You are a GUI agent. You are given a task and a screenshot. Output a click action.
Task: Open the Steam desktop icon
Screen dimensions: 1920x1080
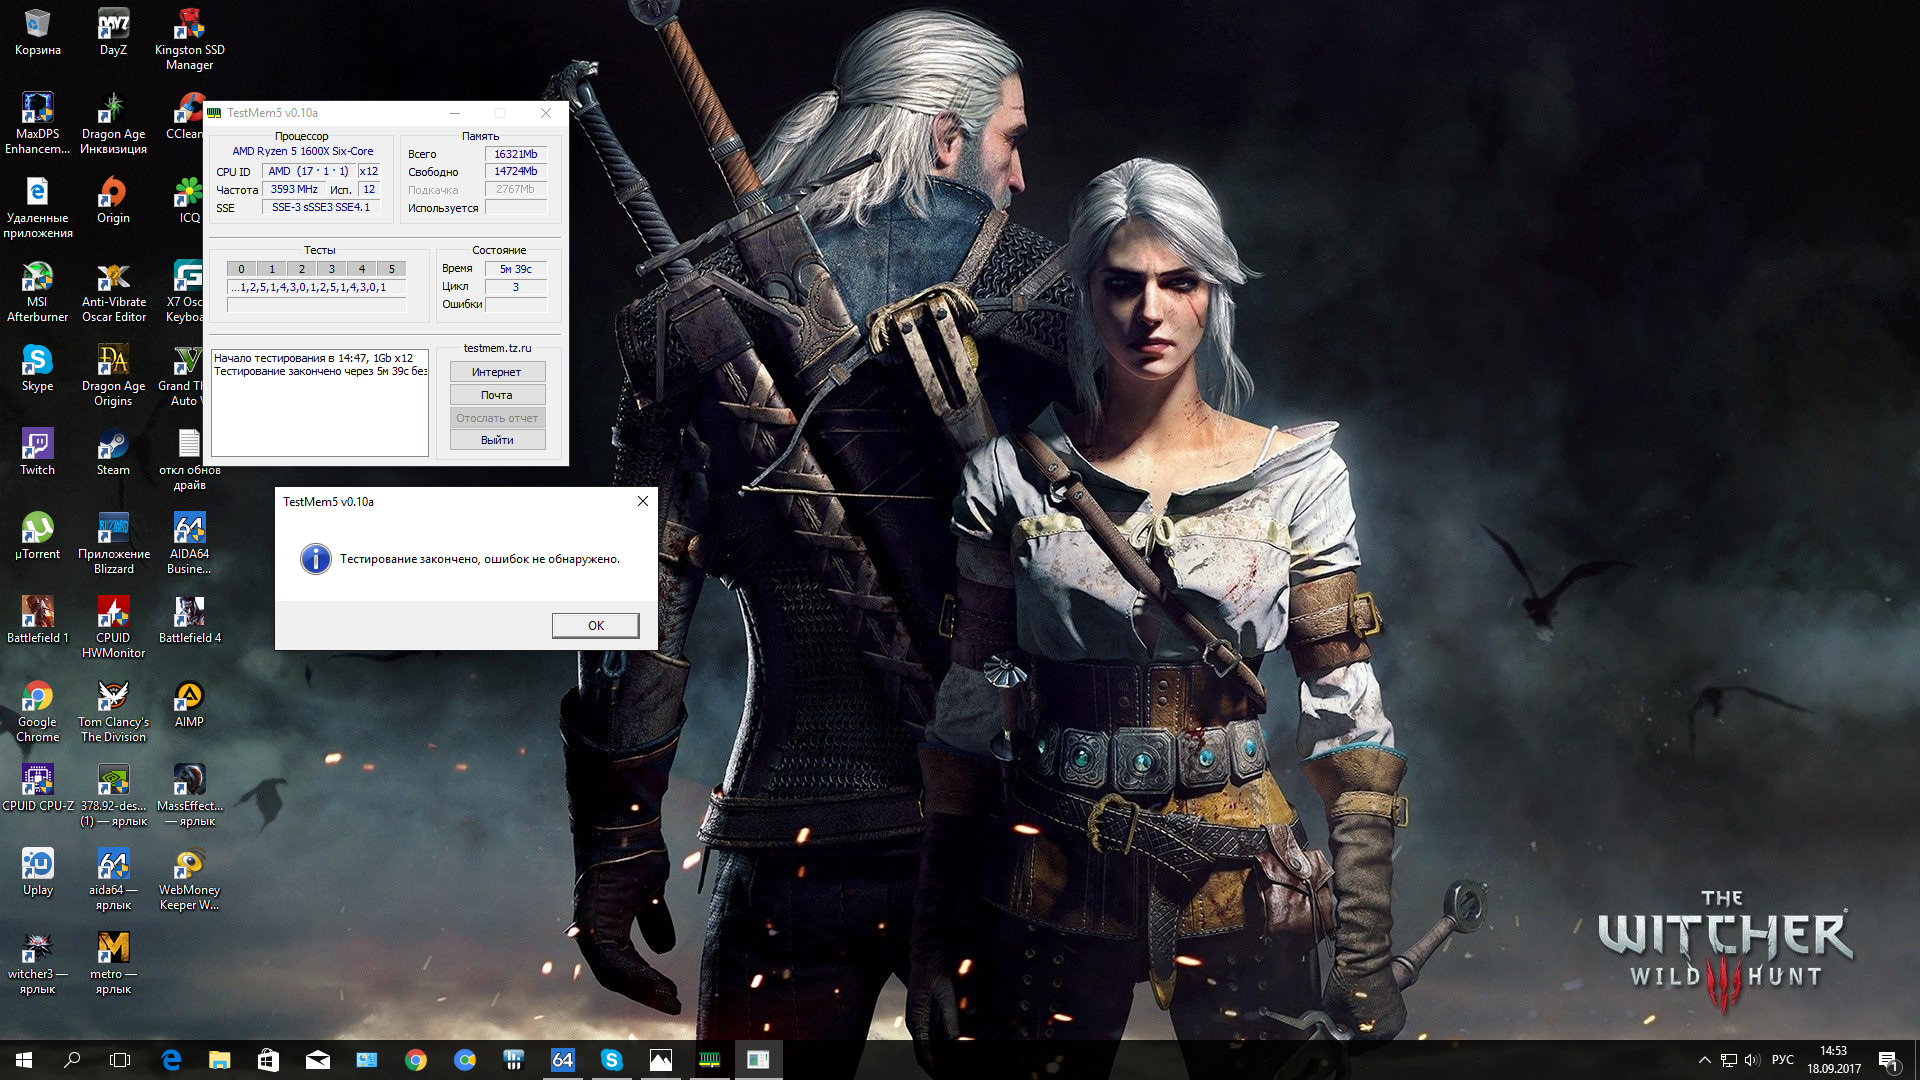[113, 451]
